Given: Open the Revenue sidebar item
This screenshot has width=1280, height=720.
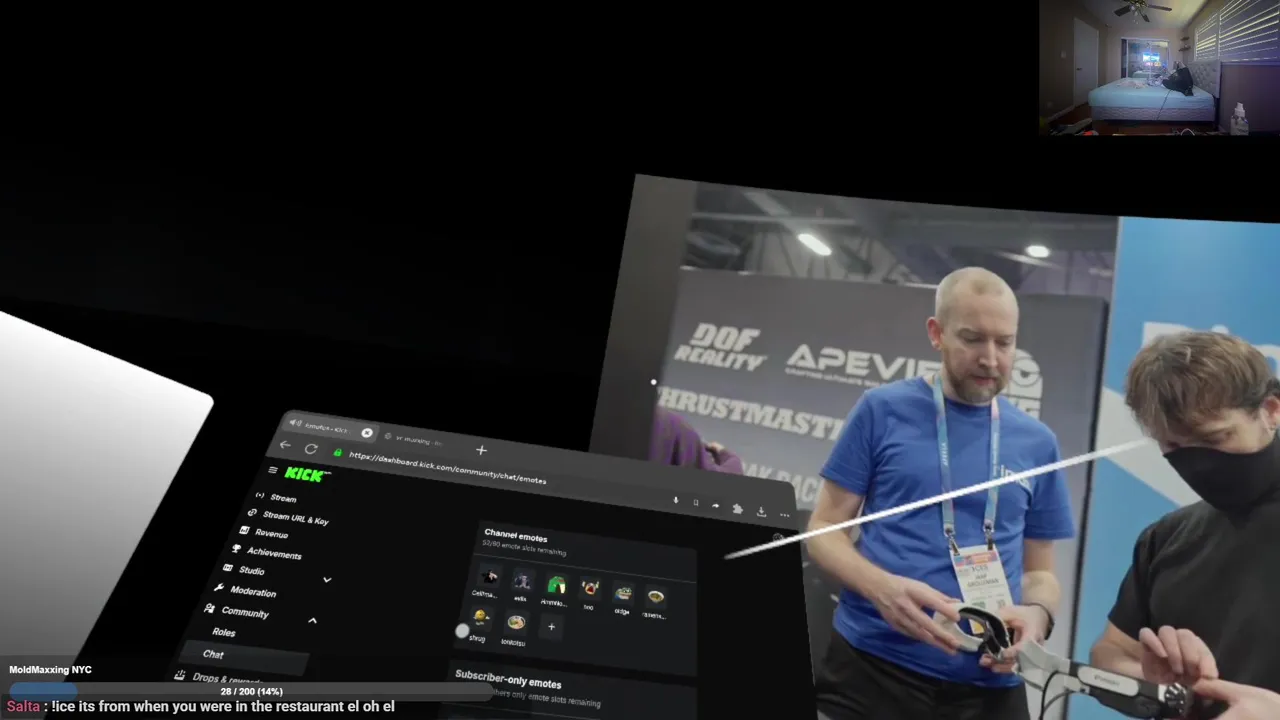Looking at the screenshot, I should [264, 533].
